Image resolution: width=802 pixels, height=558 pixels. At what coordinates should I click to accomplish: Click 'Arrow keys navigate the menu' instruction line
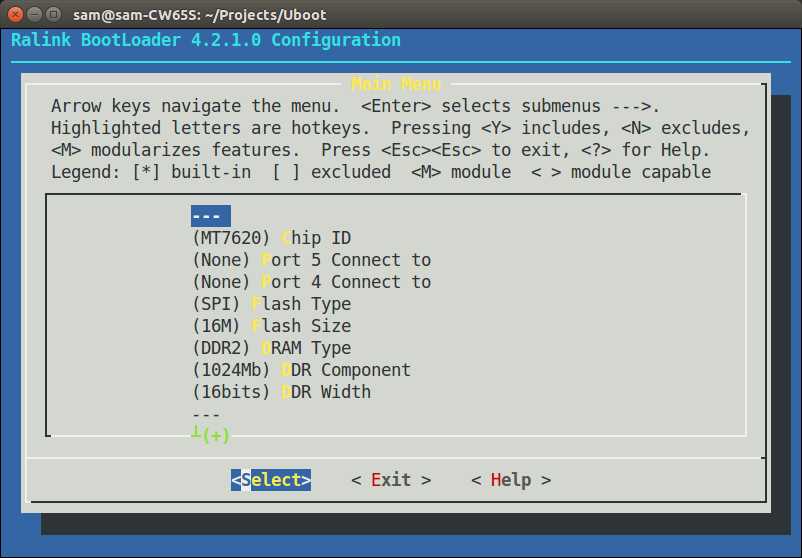tap(355, 106)
